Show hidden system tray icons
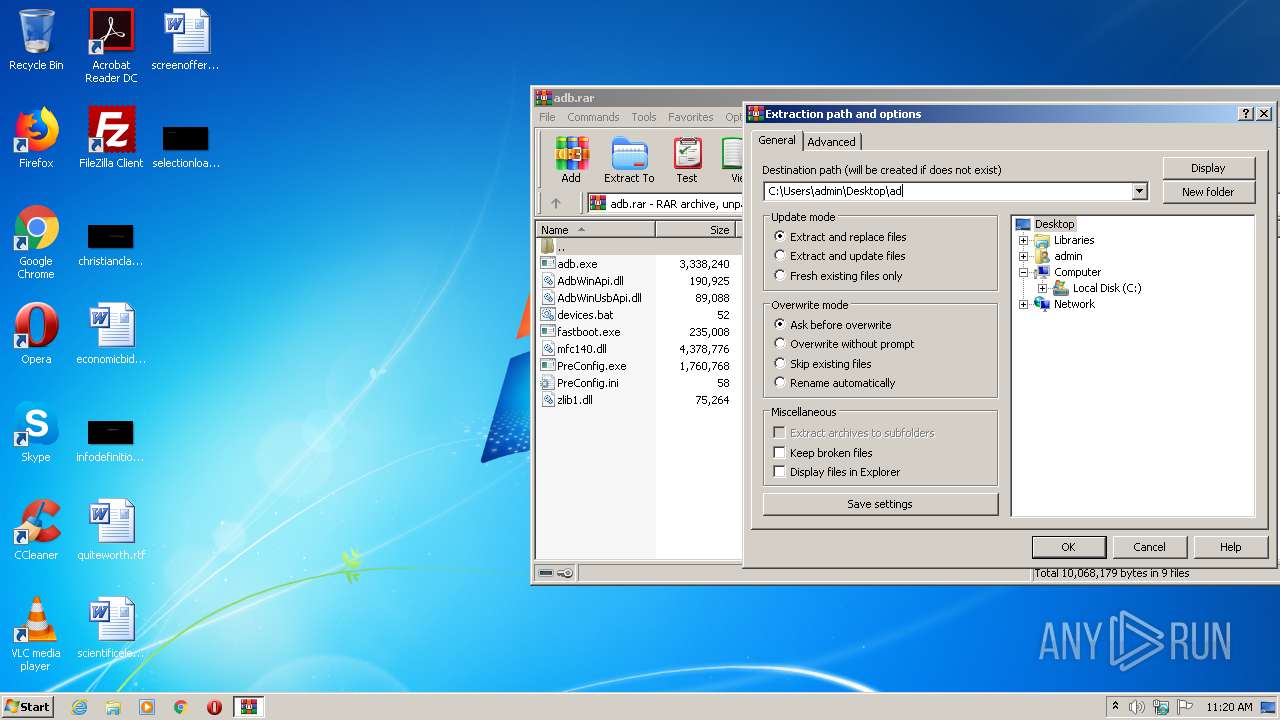The width and height of the screenshot is (1280, 720). click(x=1115, y=707)
